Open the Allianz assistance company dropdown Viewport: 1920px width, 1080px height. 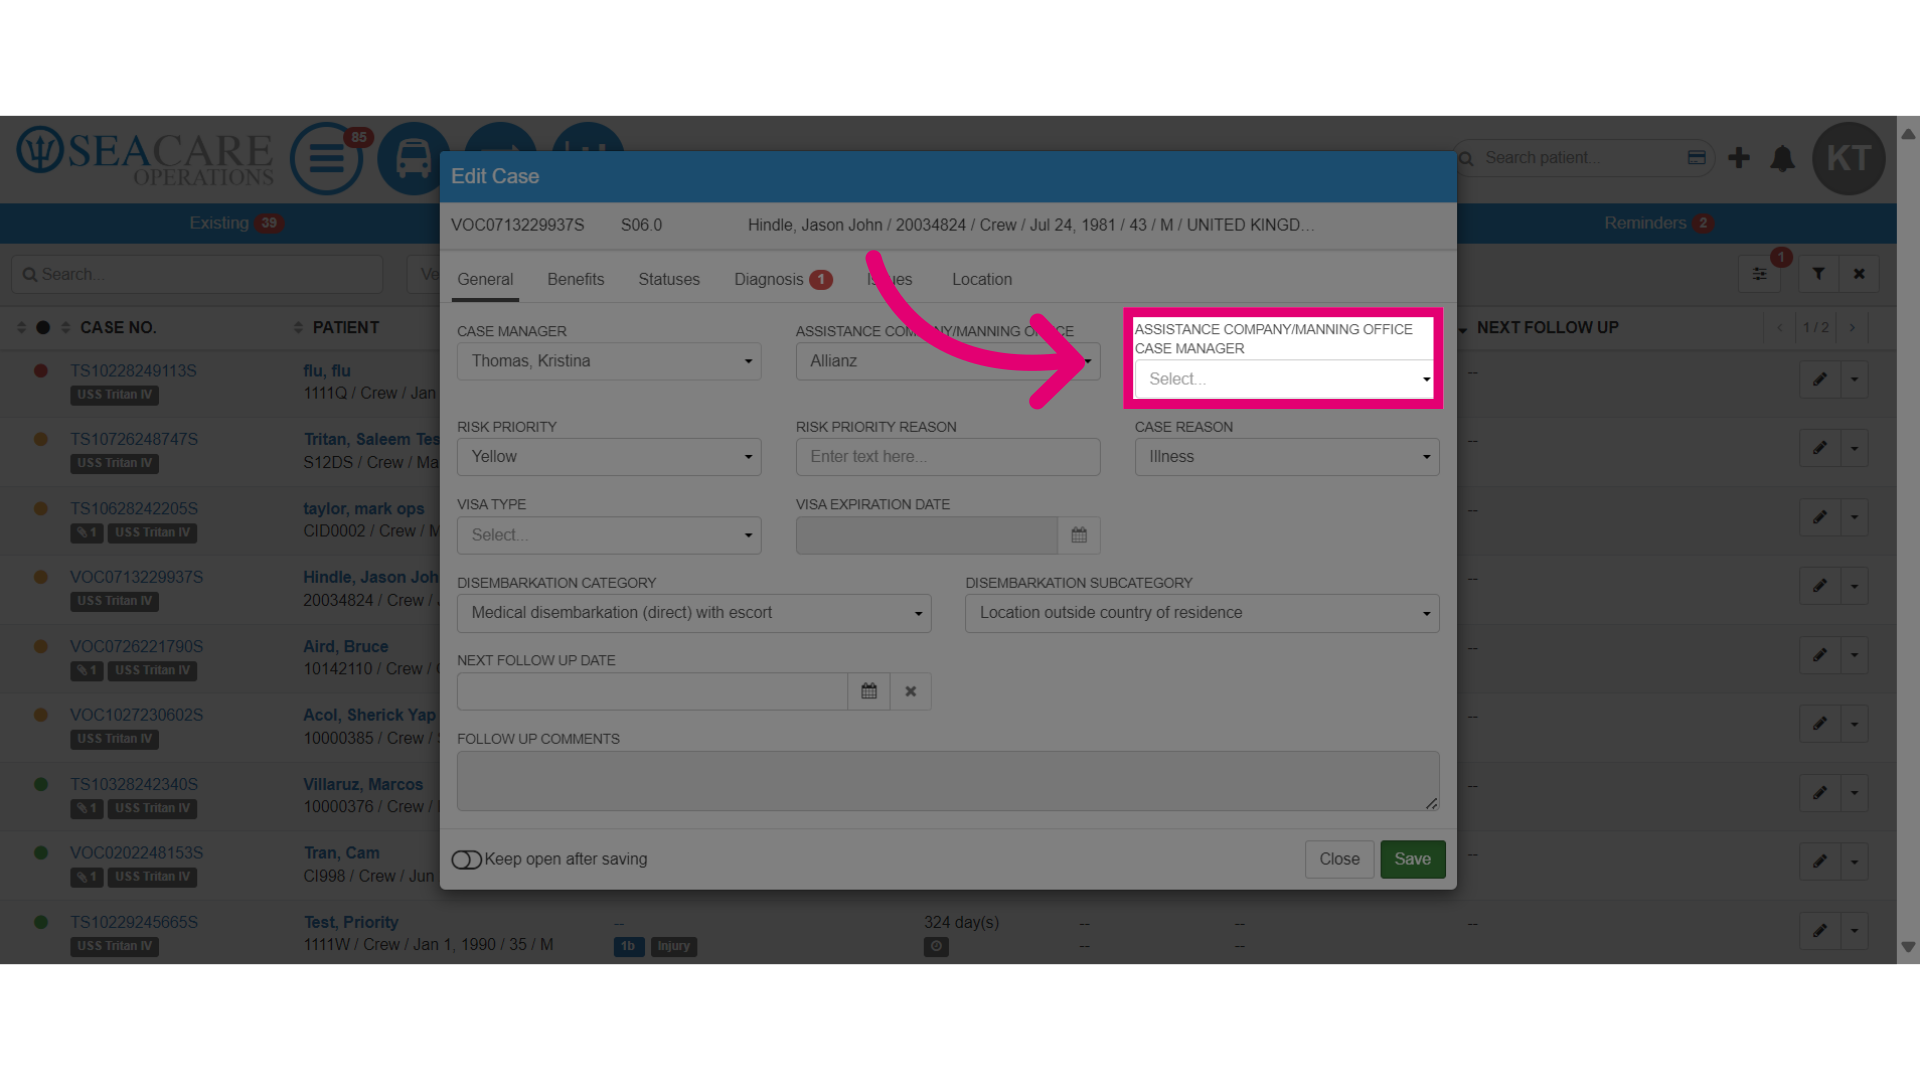(x=948, y=361)
